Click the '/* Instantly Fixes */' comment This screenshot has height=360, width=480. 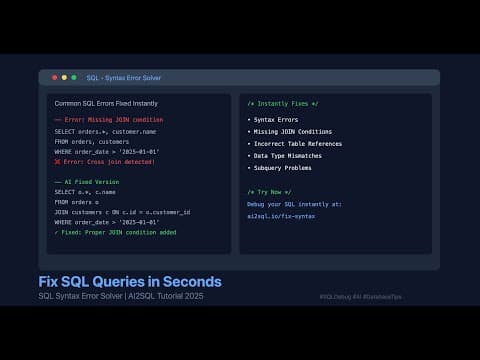click(x=283, y=104)
